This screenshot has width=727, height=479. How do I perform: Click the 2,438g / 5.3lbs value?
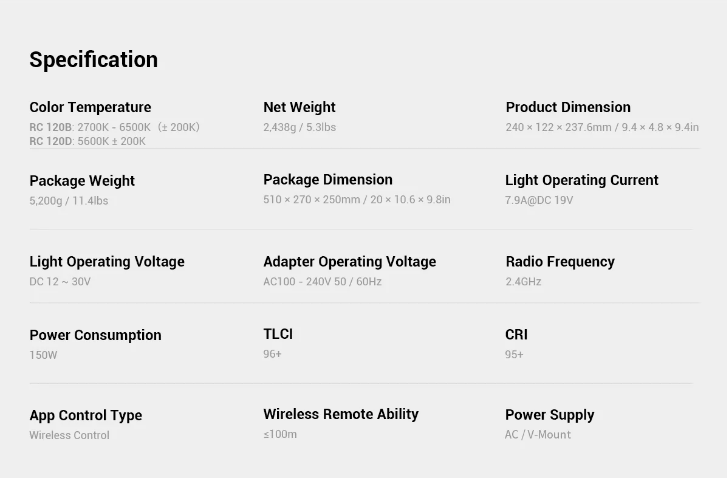300,127
